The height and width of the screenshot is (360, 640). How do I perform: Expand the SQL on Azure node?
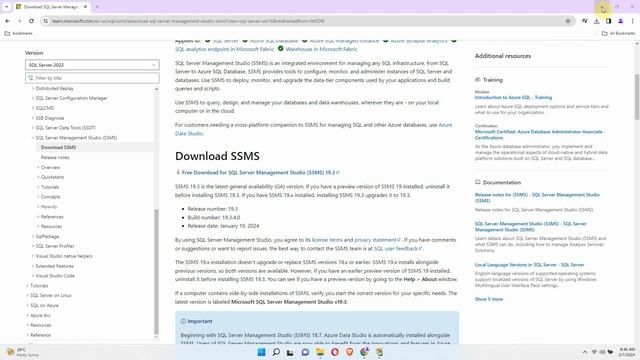point(28,305)
